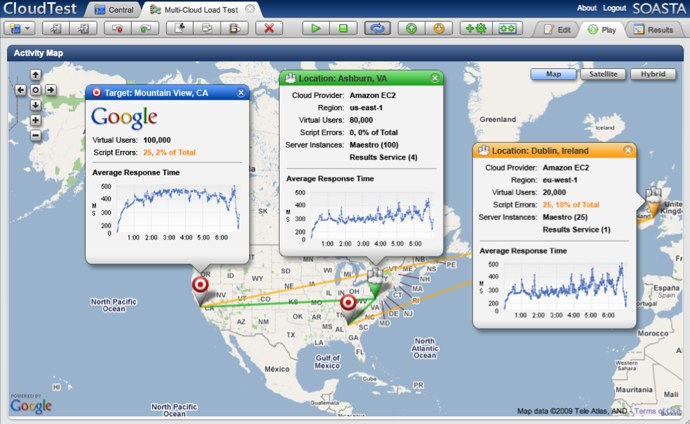Viewport: 690px width, 424px height.
Task: Click the red target marker near Tennessee
Action: coord(348,303)
